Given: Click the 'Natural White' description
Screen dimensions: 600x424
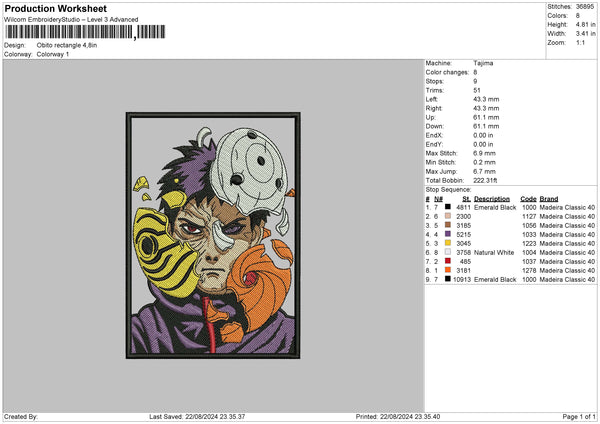Looking at the screenshot, I should point(494,253).
